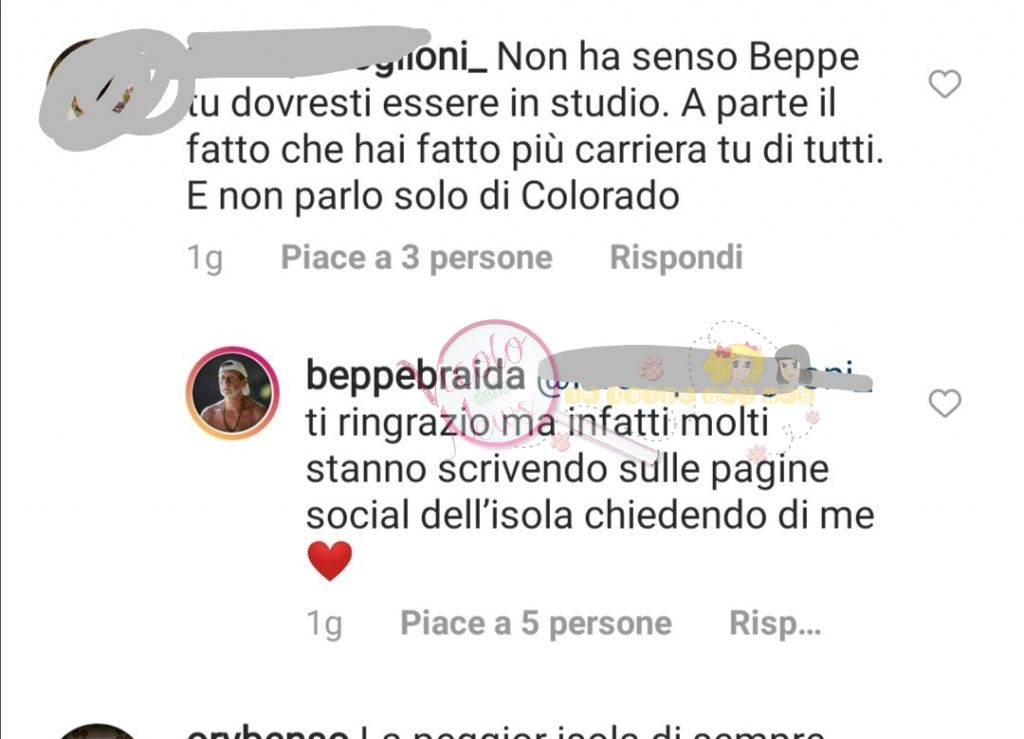This screenshot has height=739, width=1024.
Task: Click the 1g timestamp under beppebraida's reply
Action: [324, 623]
